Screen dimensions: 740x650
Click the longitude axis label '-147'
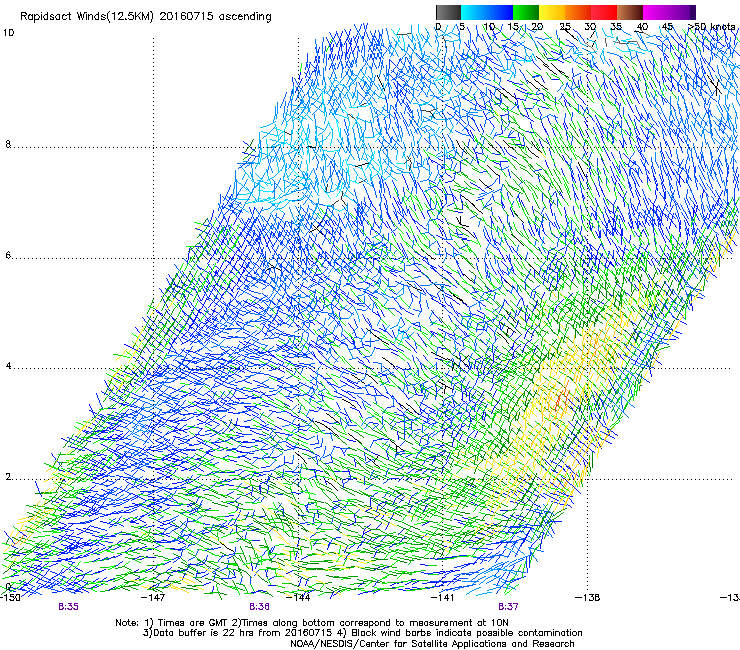coord(153,598)
